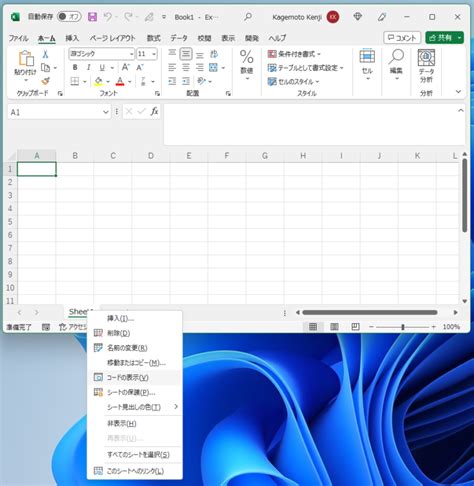Open the fill color dropdown arrow

tap(108, 81)
